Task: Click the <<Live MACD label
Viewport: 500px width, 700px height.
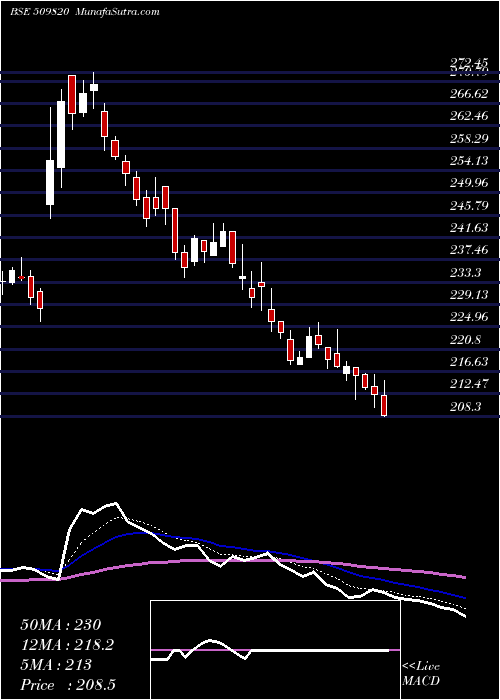Action: [x=421, y=674]
